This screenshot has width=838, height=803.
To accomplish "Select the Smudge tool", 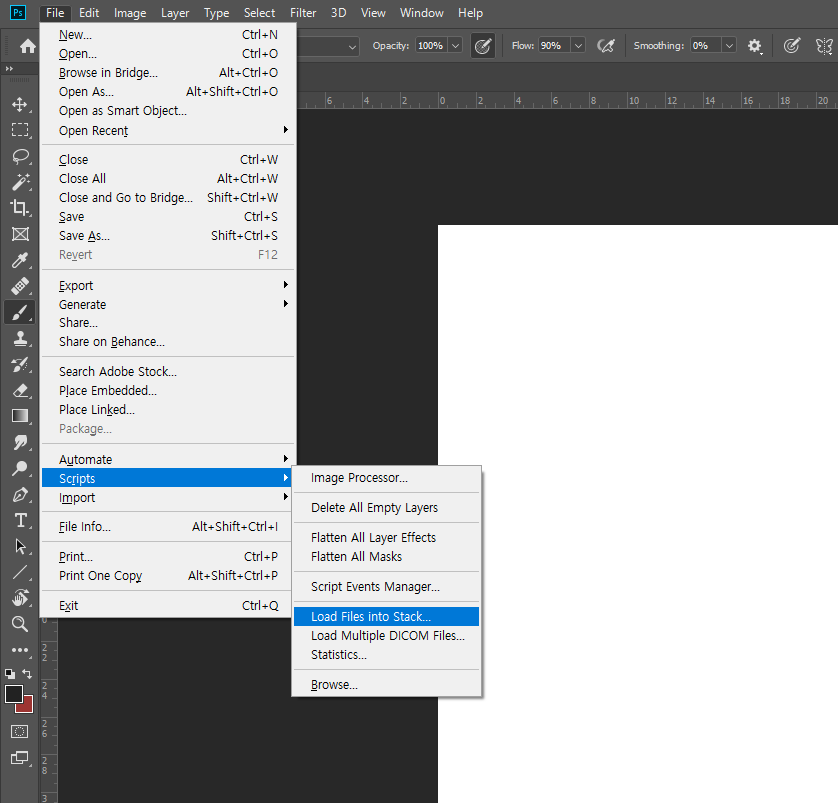I will pyautogui.click(x=20, y=442).
